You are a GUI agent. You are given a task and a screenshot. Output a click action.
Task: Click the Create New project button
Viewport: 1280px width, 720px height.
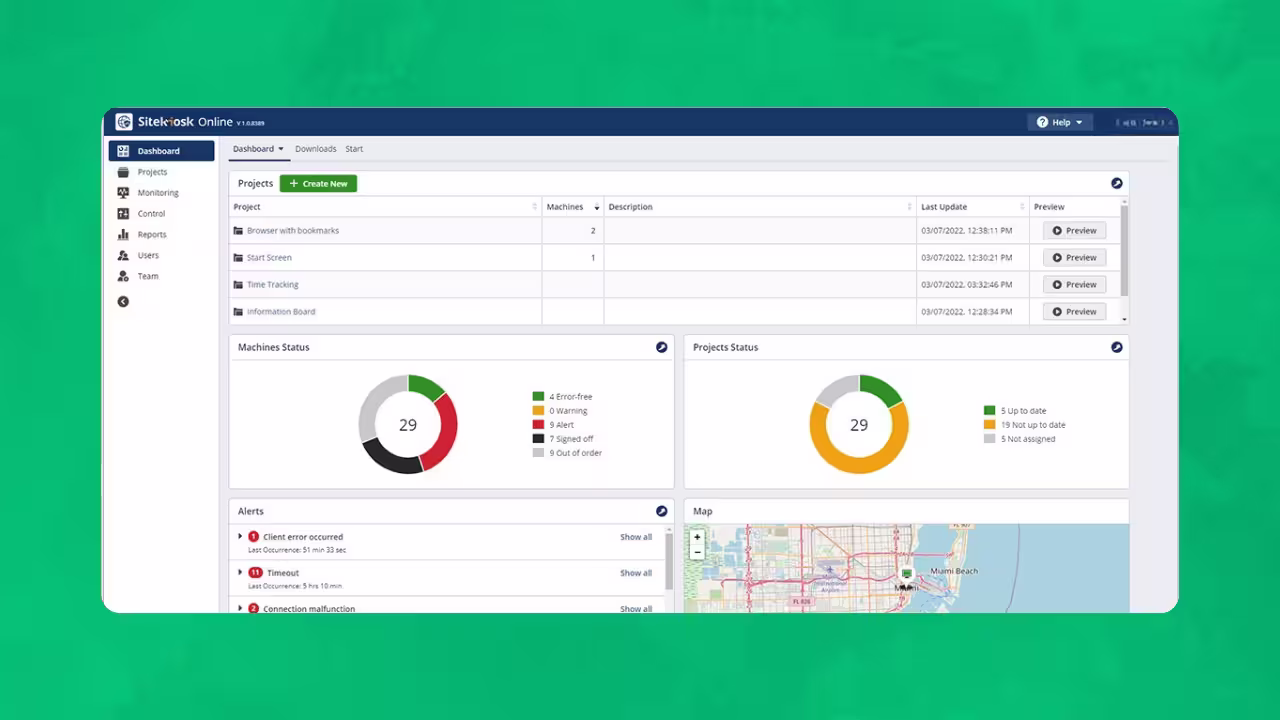coord(318,184)
